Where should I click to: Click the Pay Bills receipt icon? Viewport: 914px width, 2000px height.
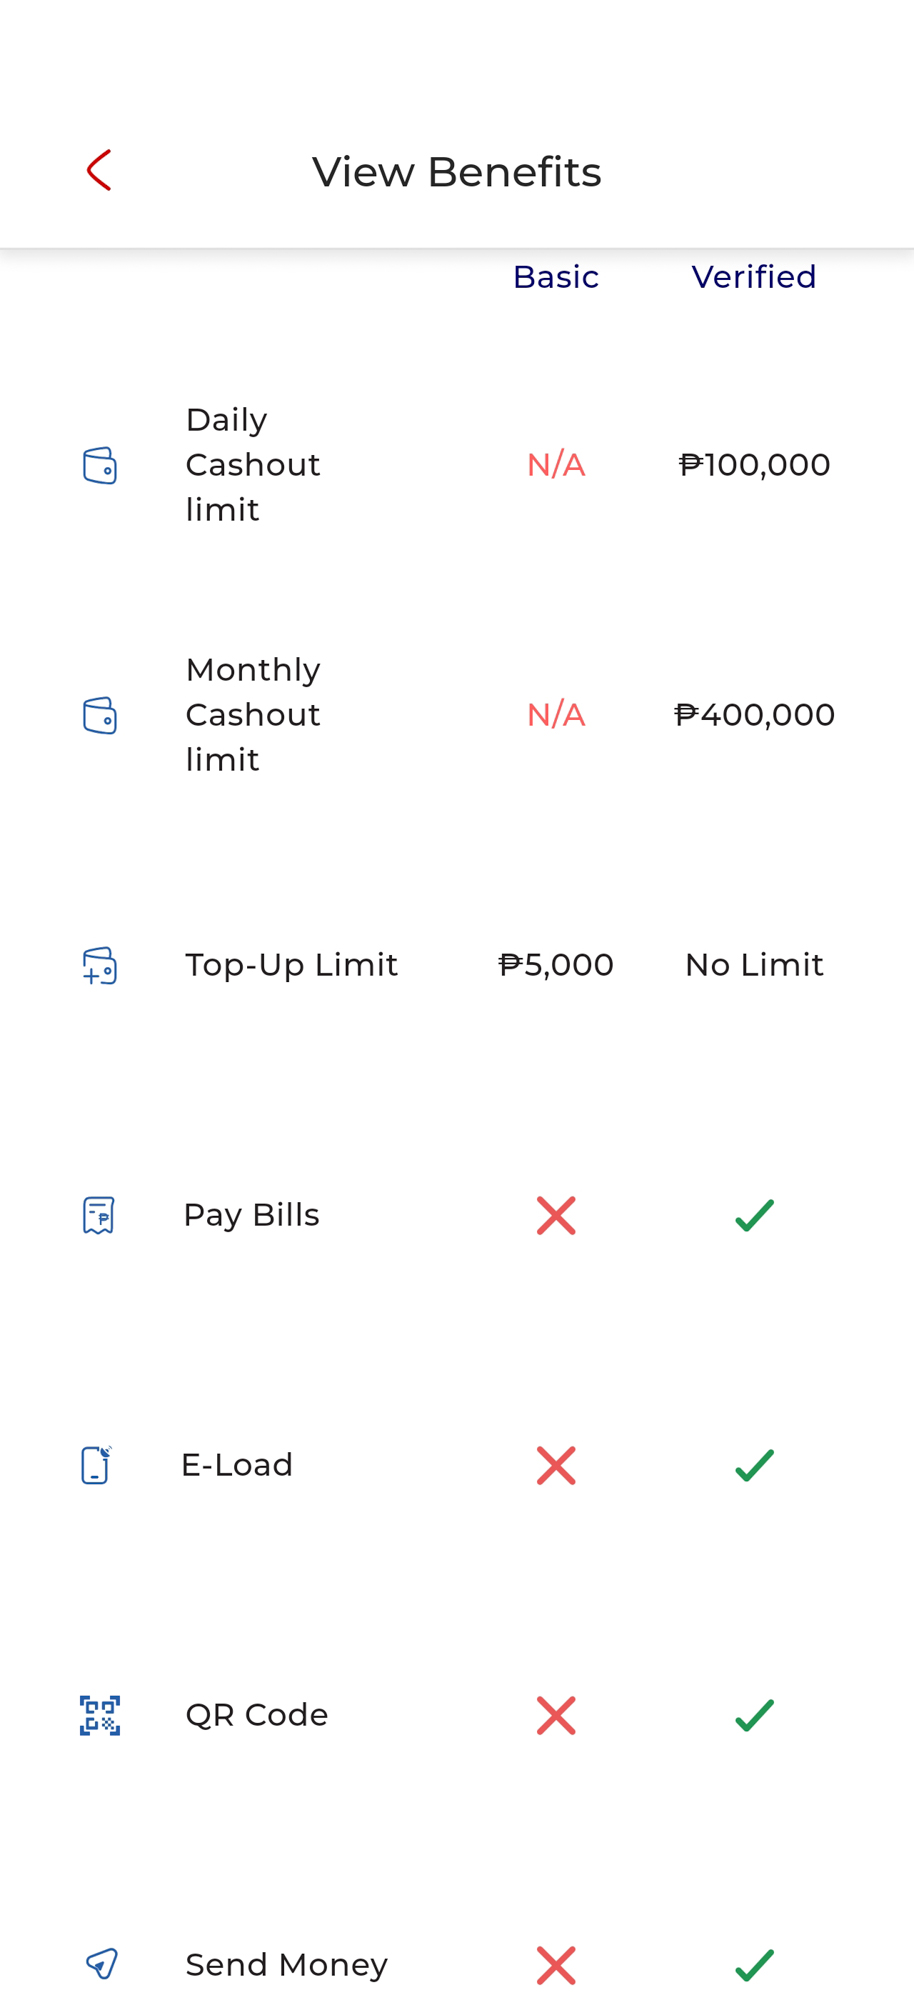tap(99, 1215)
